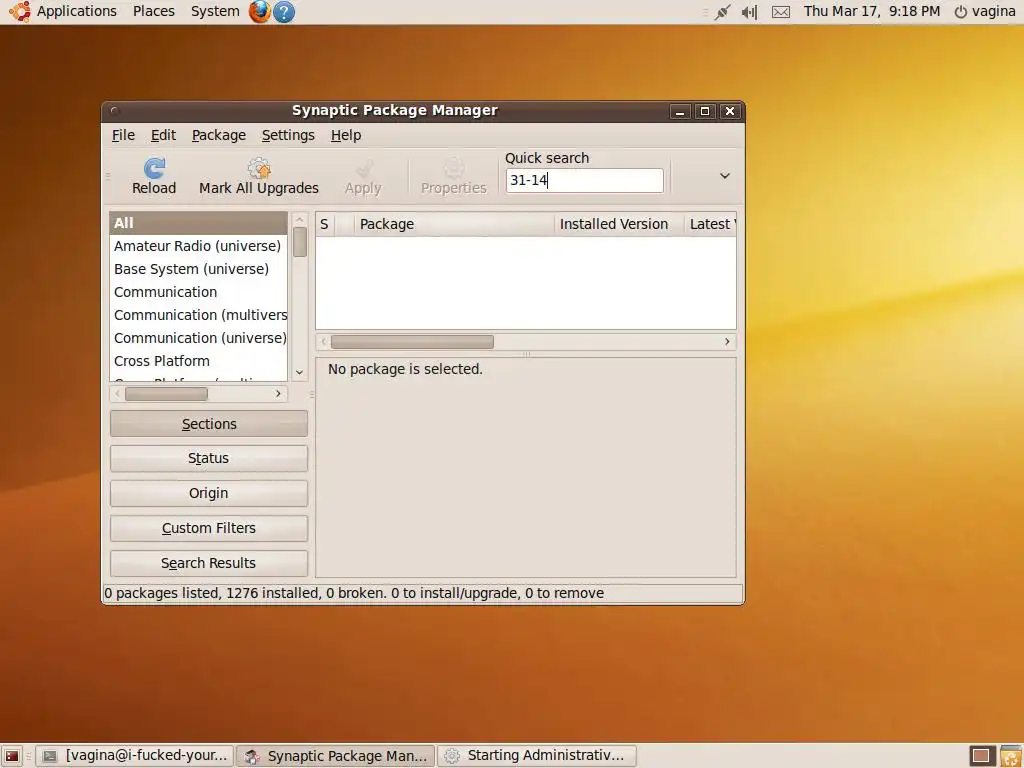The height and width of the screenshot is (768, 1024).
Task: Select Amateur Radio (universe) section
Action: (199, 246)
